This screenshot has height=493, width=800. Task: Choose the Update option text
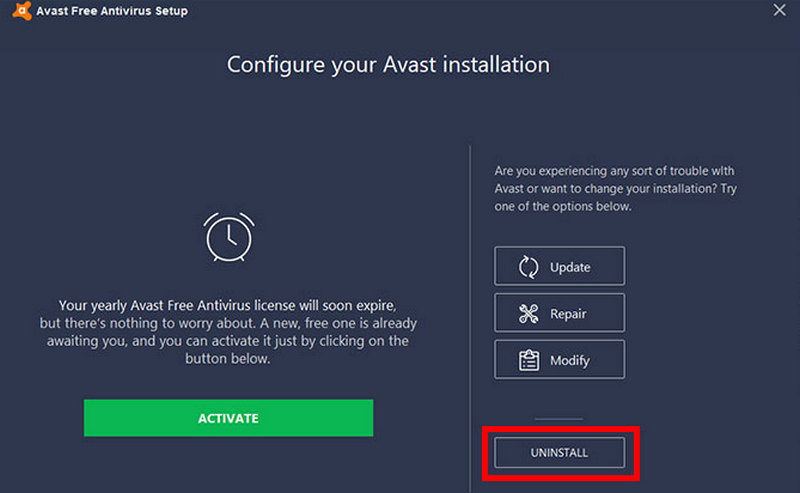570,267
